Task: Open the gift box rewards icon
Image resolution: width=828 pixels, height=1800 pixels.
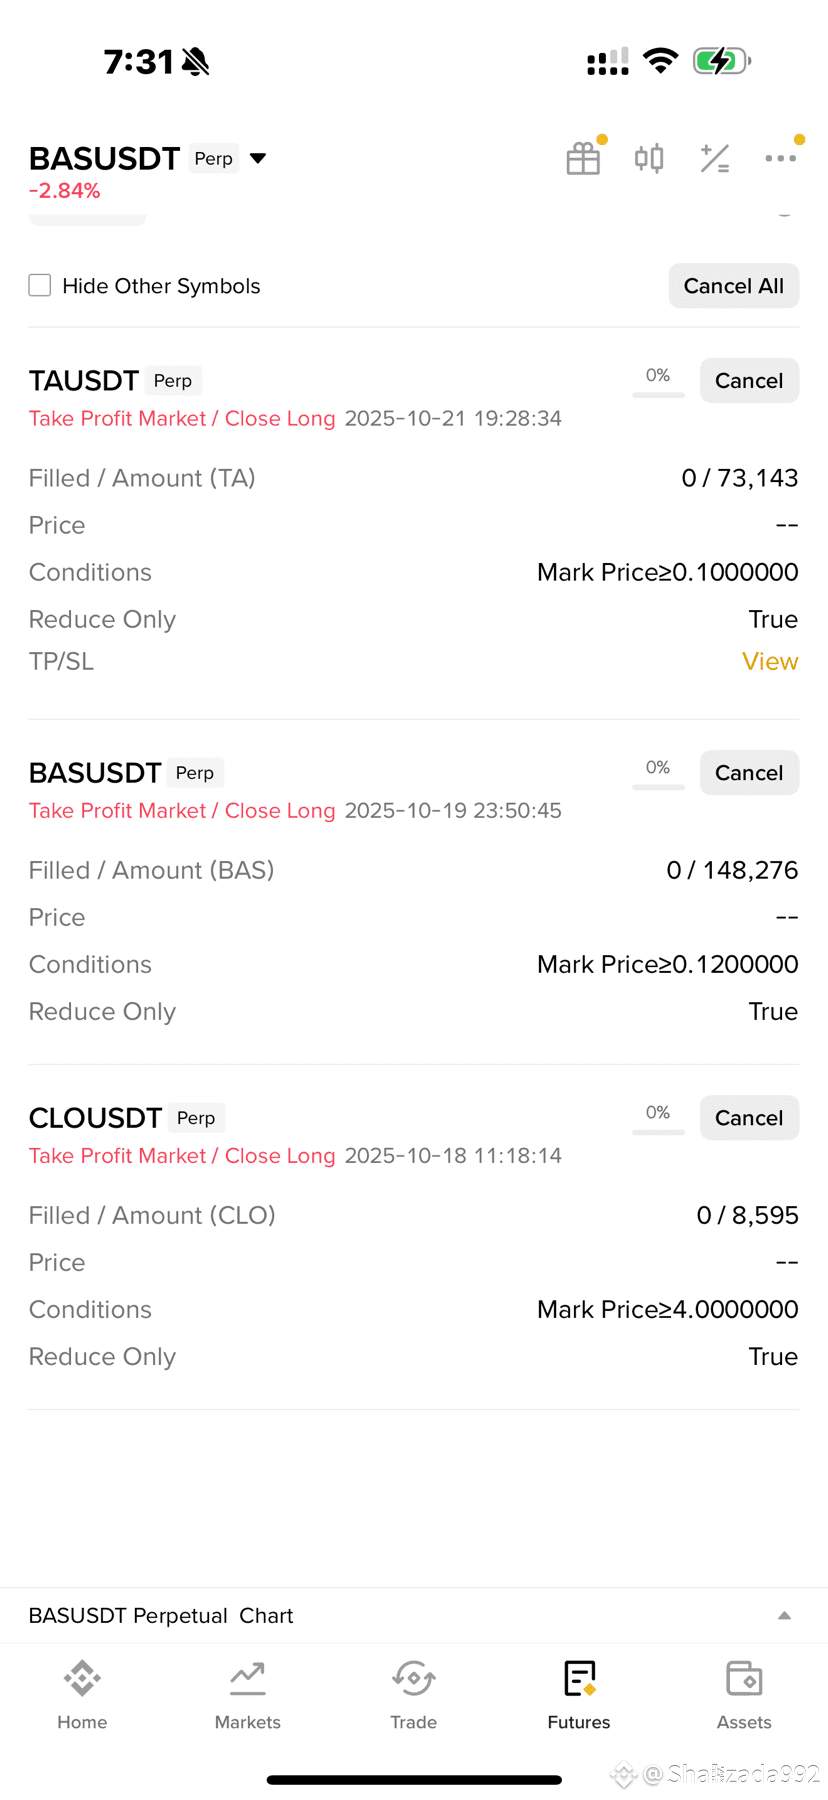Action: click(583, 158)
